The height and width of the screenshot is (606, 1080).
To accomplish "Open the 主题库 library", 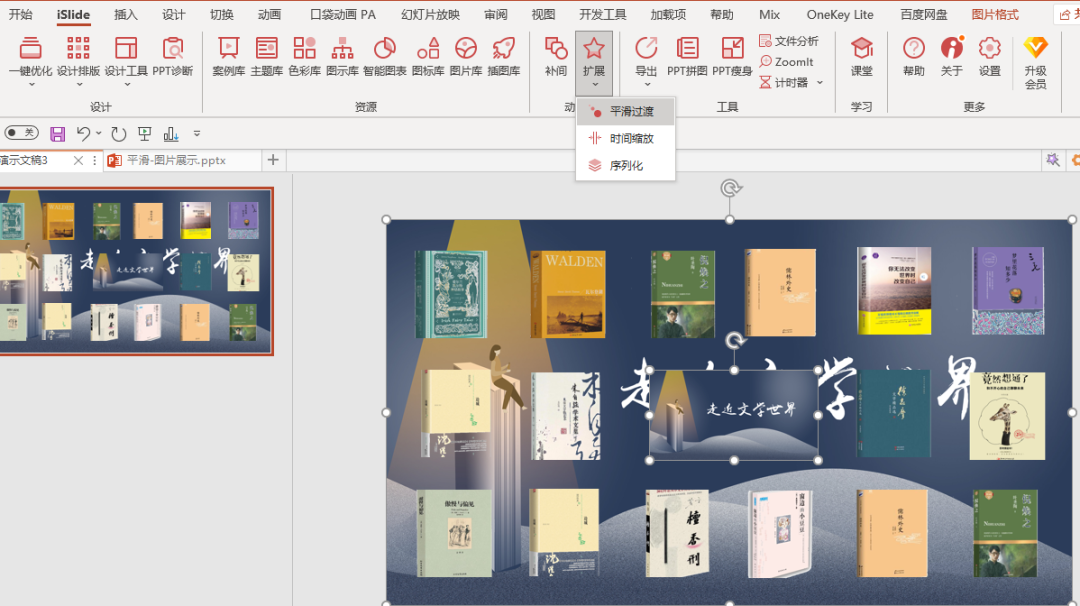I will coord(267,56).
